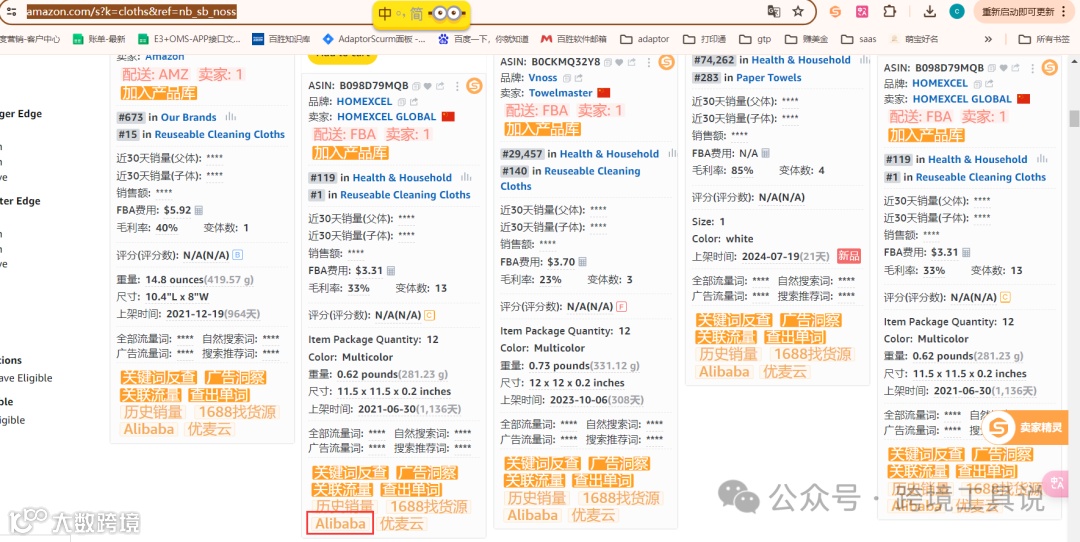Open the E3+OMS-APP接口文 bookmark
Screen dimensions: 1080x542
coord(189,39)
